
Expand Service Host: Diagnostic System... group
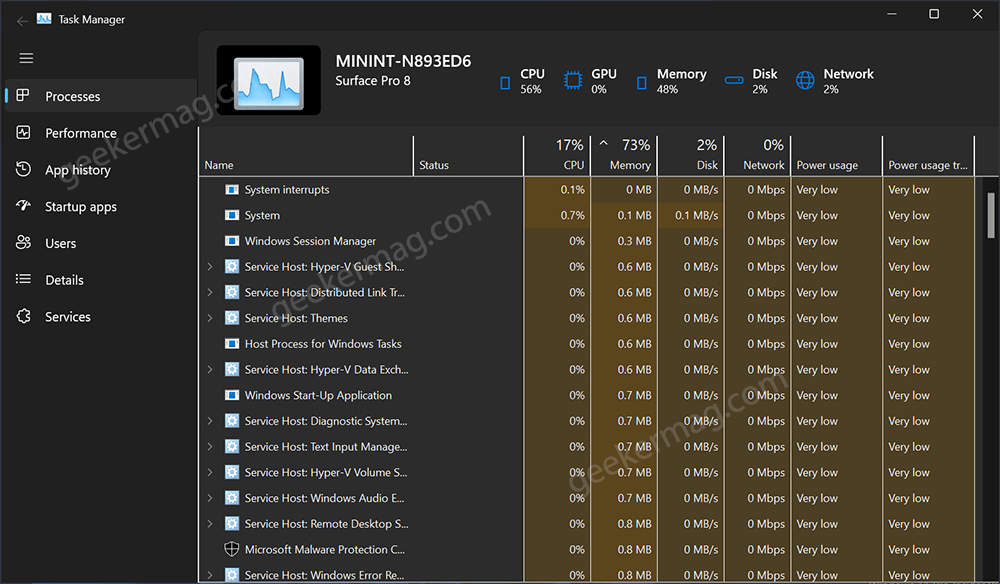[210, 421]
